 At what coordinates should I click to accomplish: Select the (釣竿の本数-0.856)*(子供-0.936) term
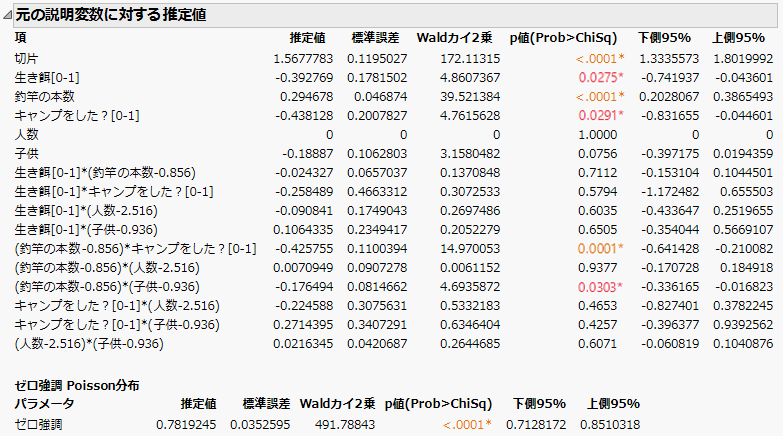coord(107,286)
